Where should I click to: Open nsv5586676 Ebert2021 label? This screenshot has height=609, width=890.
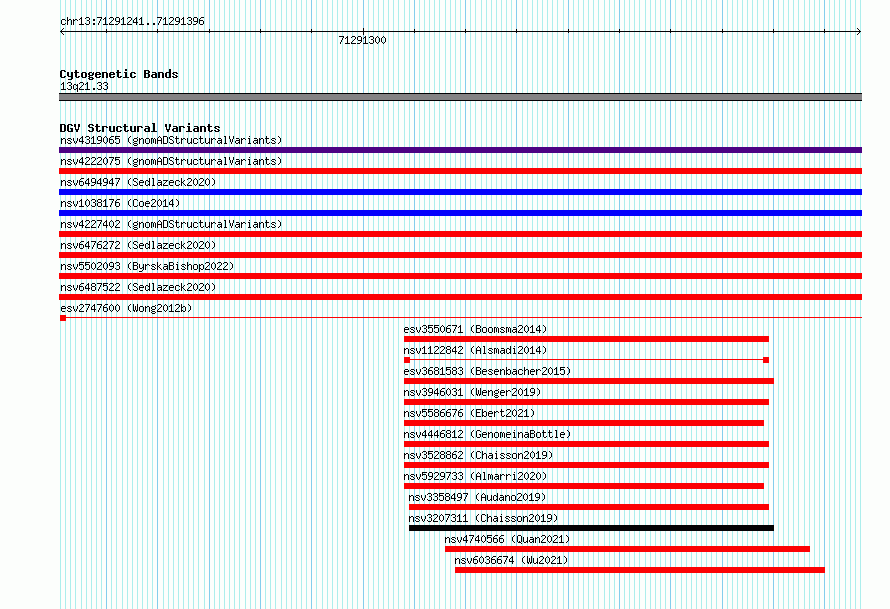click(x=469, y=413)
